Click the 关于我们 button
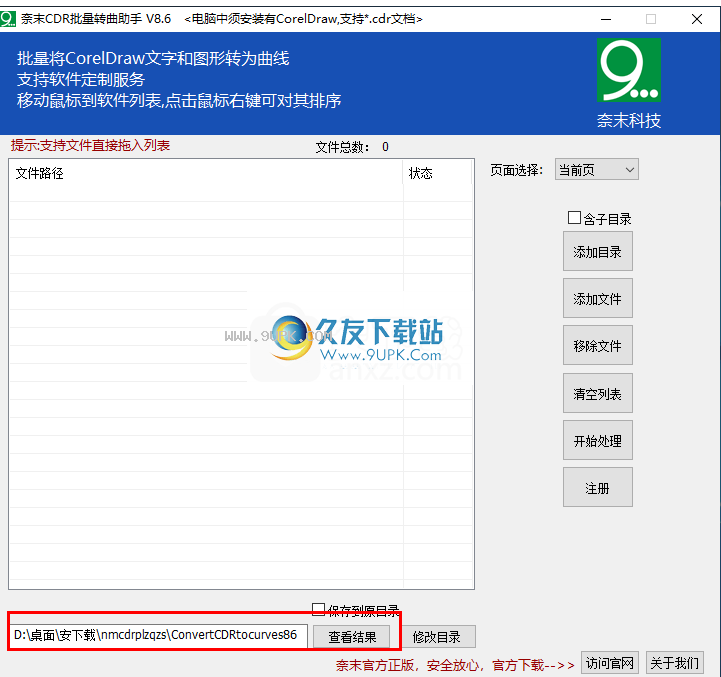Screen dimensions: 721x677 click(x=675, y=663)
